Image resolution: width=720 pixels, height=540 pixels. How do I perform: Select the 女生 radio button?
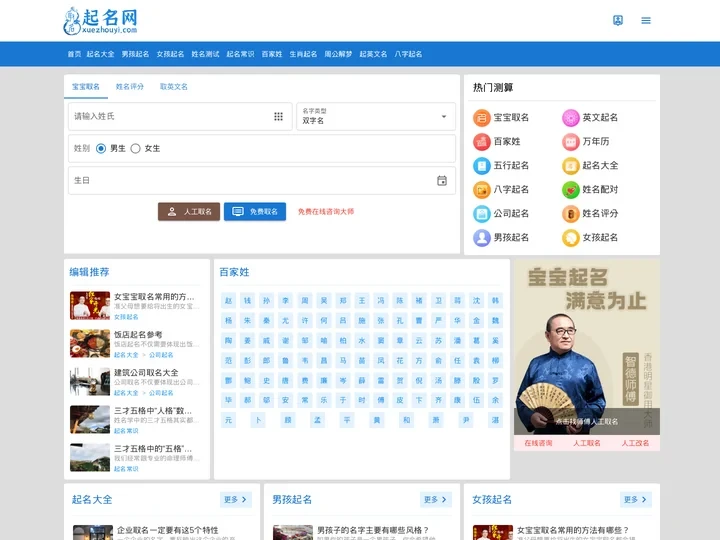pos(135,148)
